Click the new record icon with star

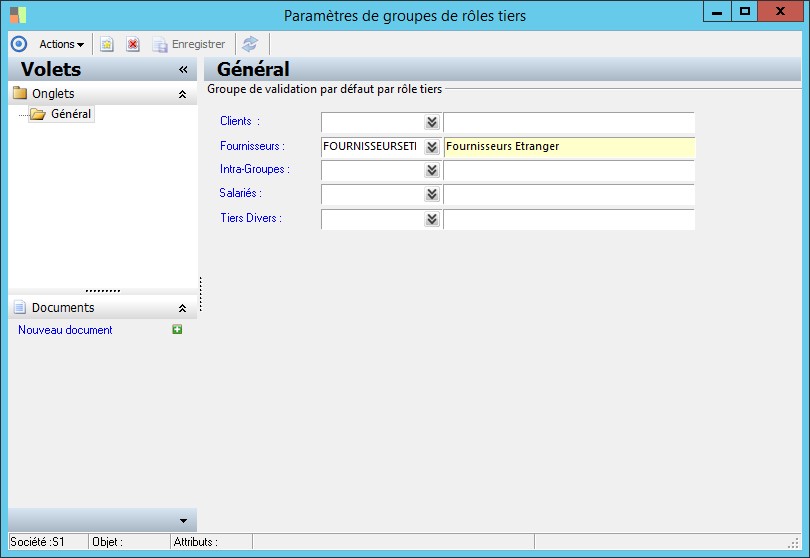[x=107, y=44]
